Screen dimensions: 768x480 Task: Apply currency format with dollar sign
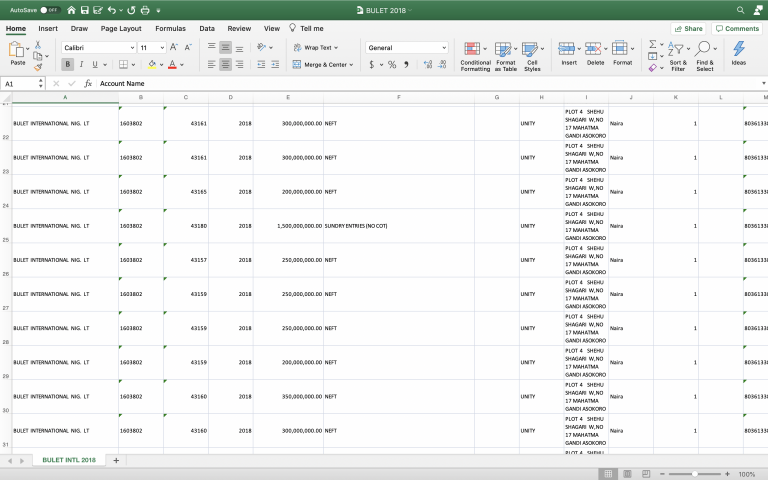tap(372, 64)
